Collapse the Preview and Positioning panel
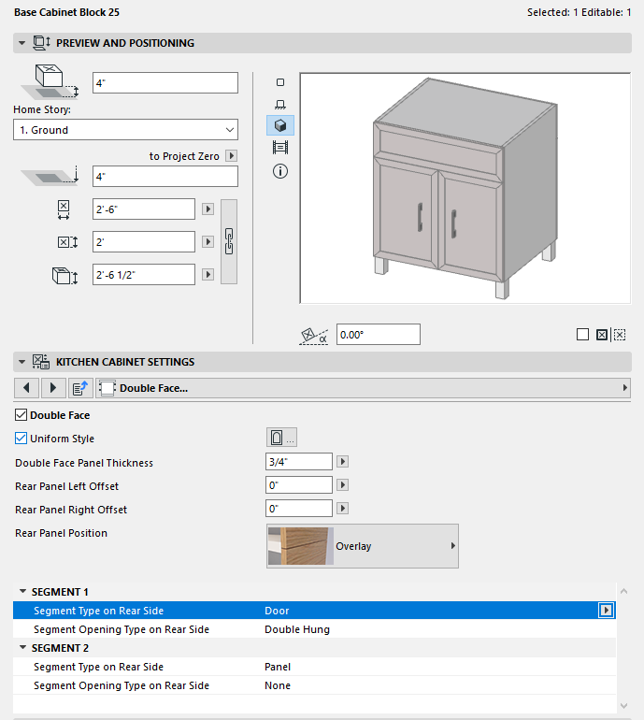The width and height of the screenshot is (644, 720). (22, 43)
